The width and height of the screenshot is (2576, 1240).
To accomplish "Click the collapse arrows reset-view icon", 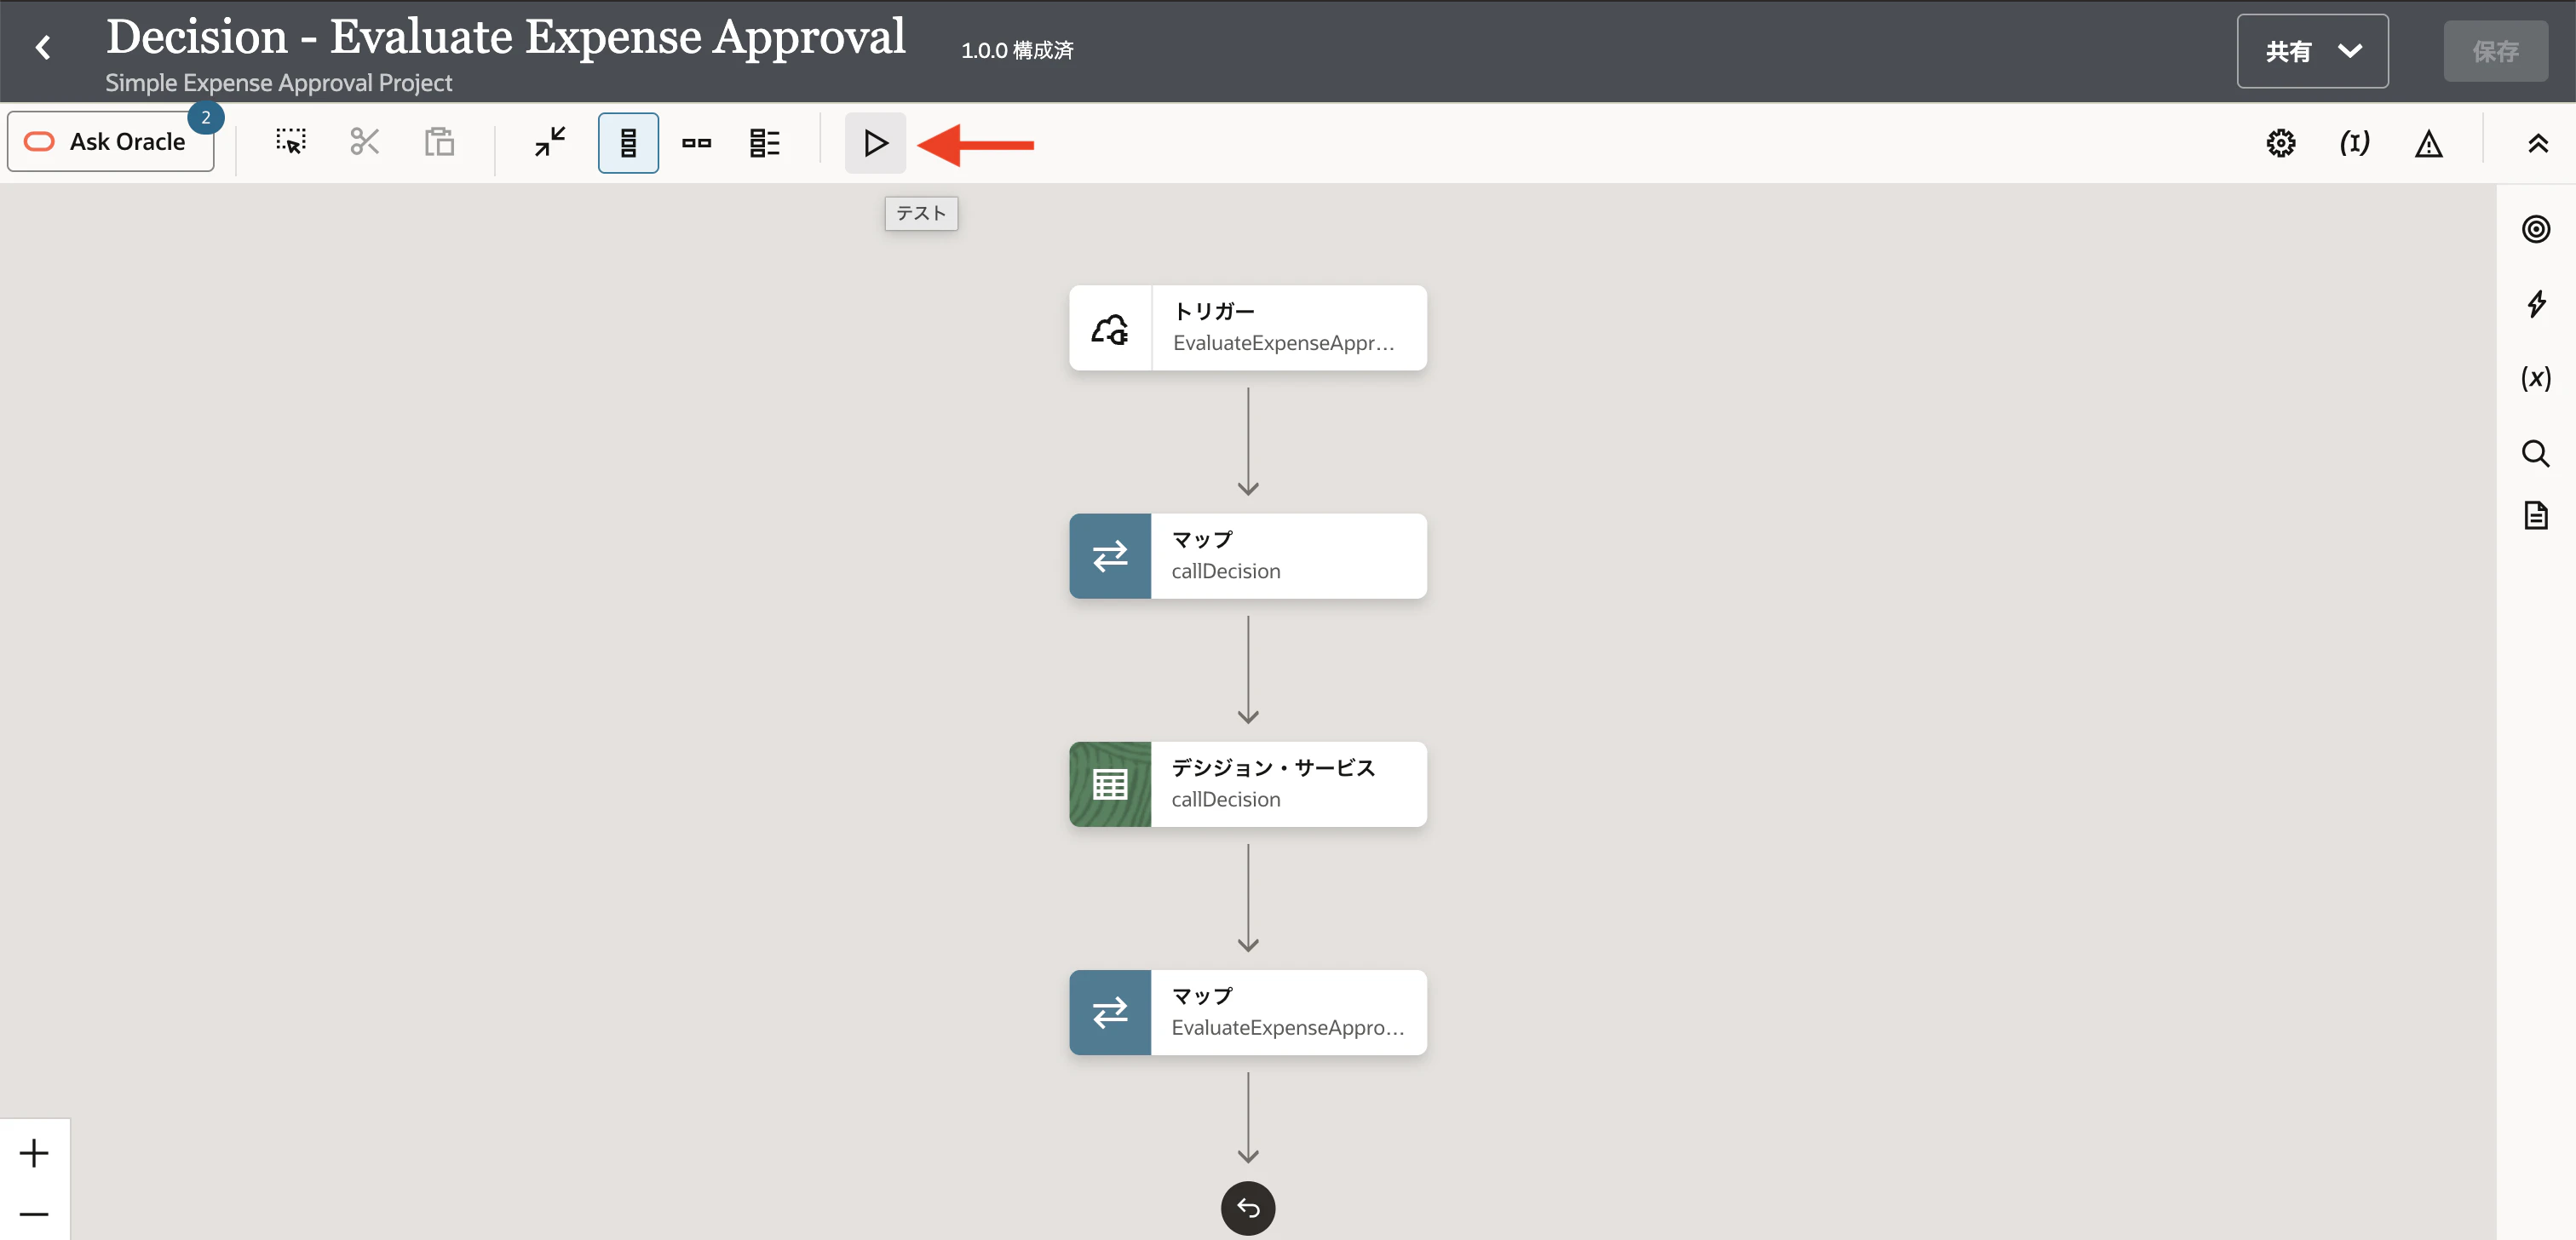I will pyautogui.click(x=550, y=142).
